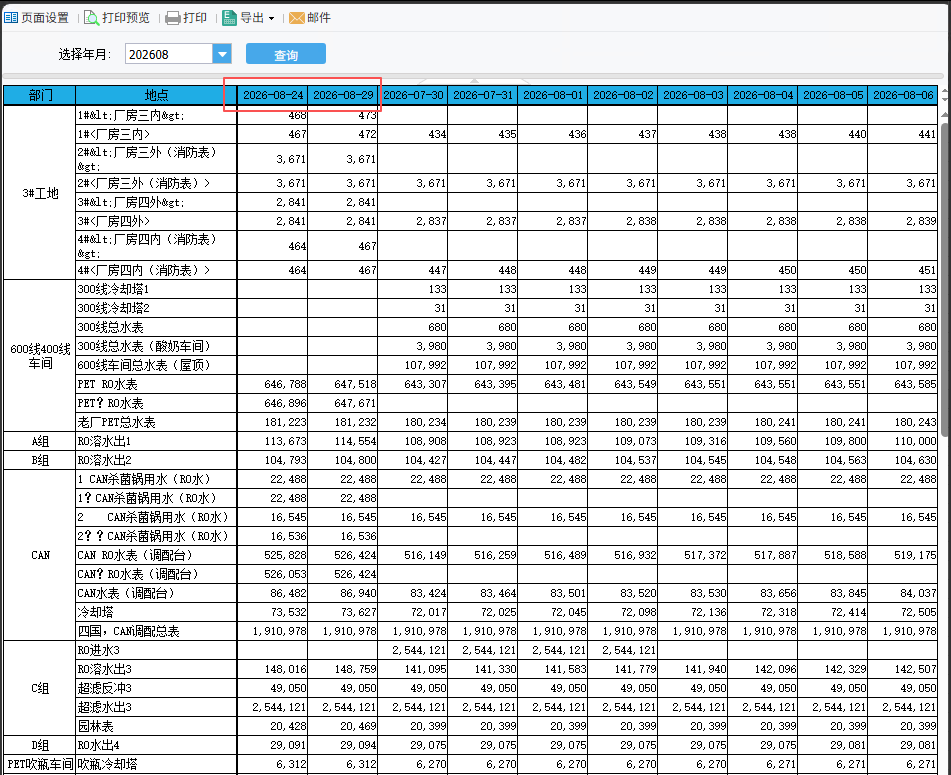This screenshot has width=951, height=775.
Task: Click the CAN department cell
Action: coord(40,555)
